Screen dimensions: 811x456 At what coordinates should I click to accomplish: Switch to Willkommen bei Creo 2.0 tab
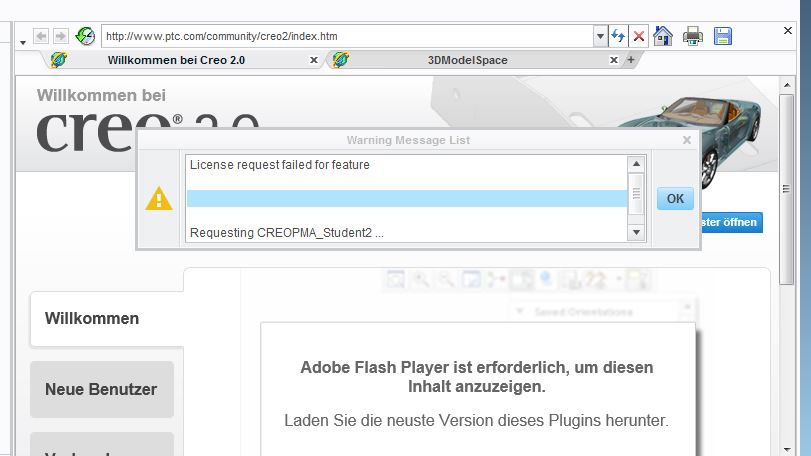[x=176, y=60]
